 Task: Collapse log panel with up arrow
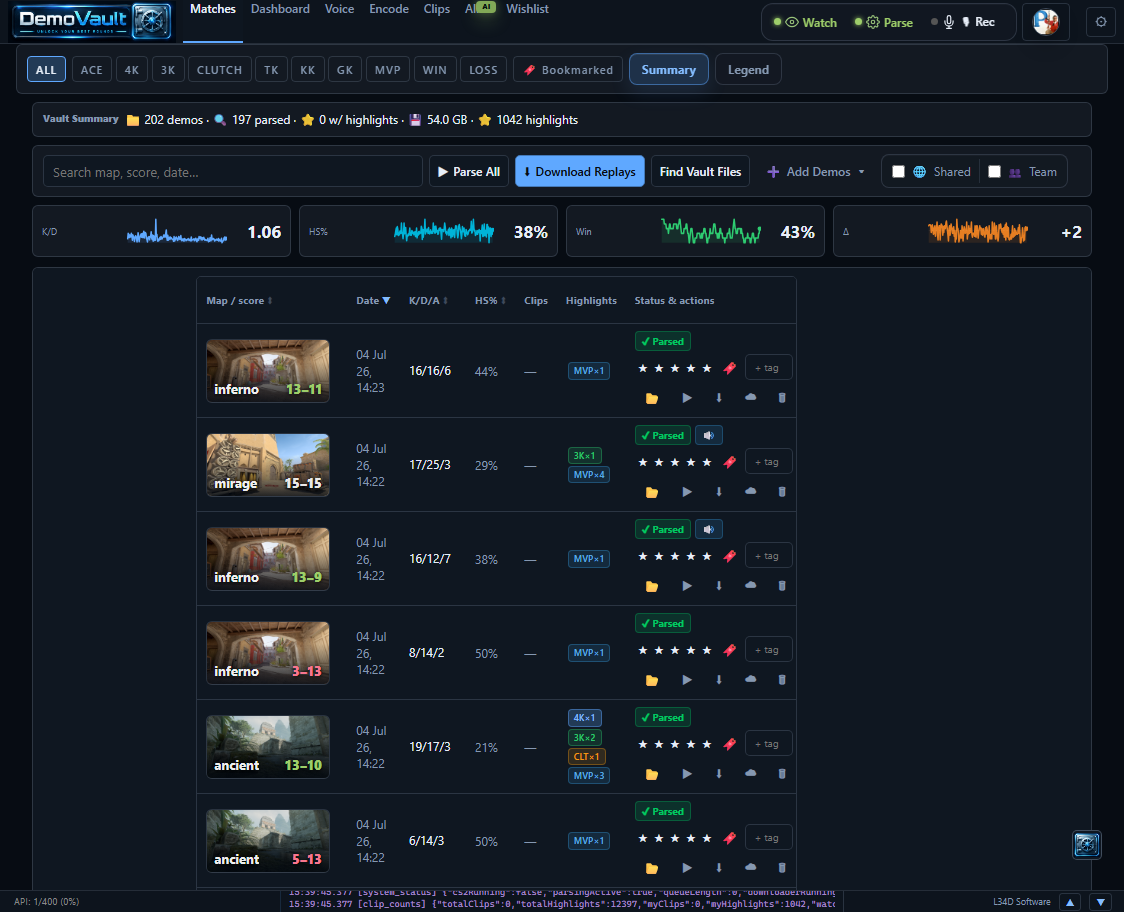[x=1070, y=902]
